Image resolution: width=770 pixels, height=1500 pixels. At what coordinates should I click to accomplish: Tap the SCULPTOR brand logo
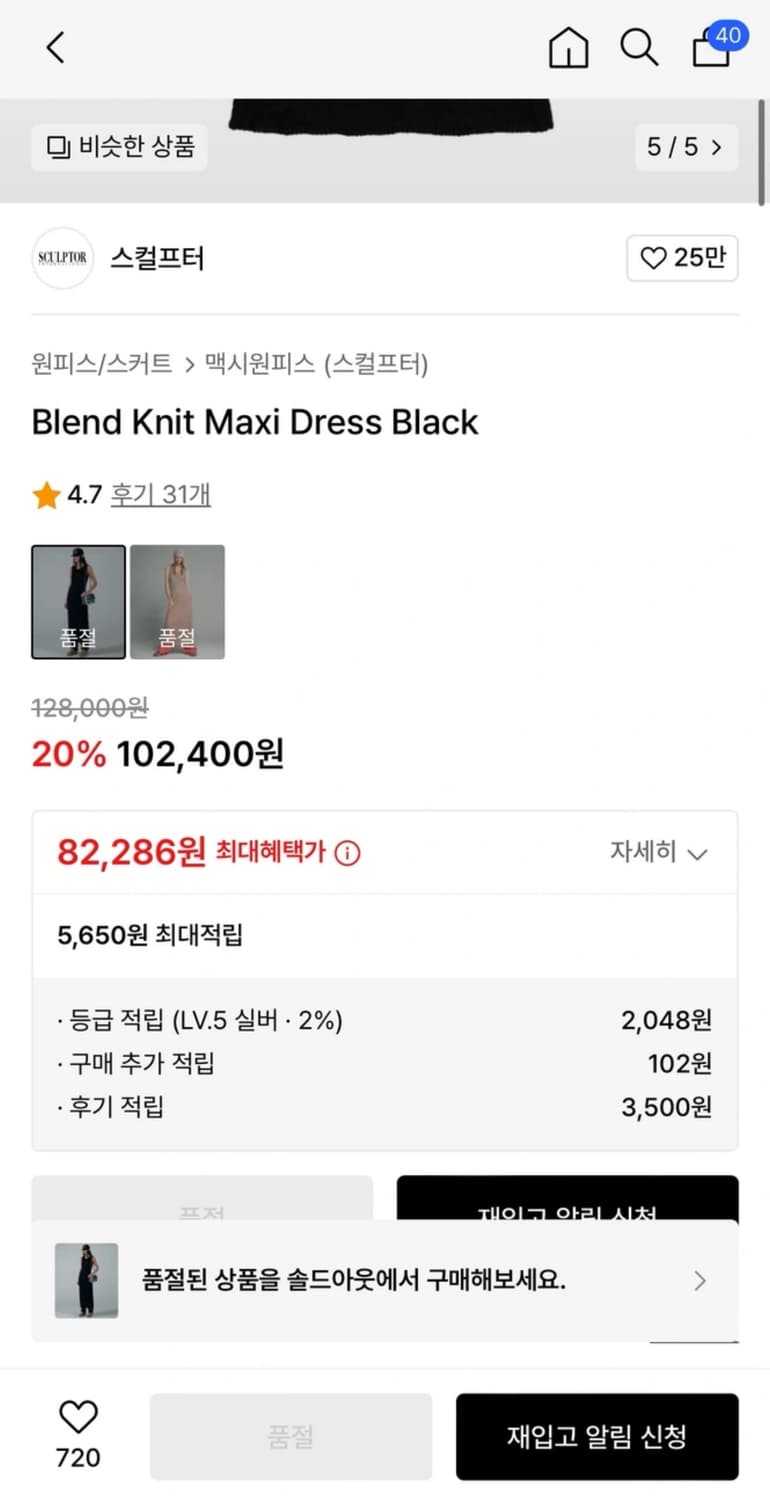(x=62, y=258)
